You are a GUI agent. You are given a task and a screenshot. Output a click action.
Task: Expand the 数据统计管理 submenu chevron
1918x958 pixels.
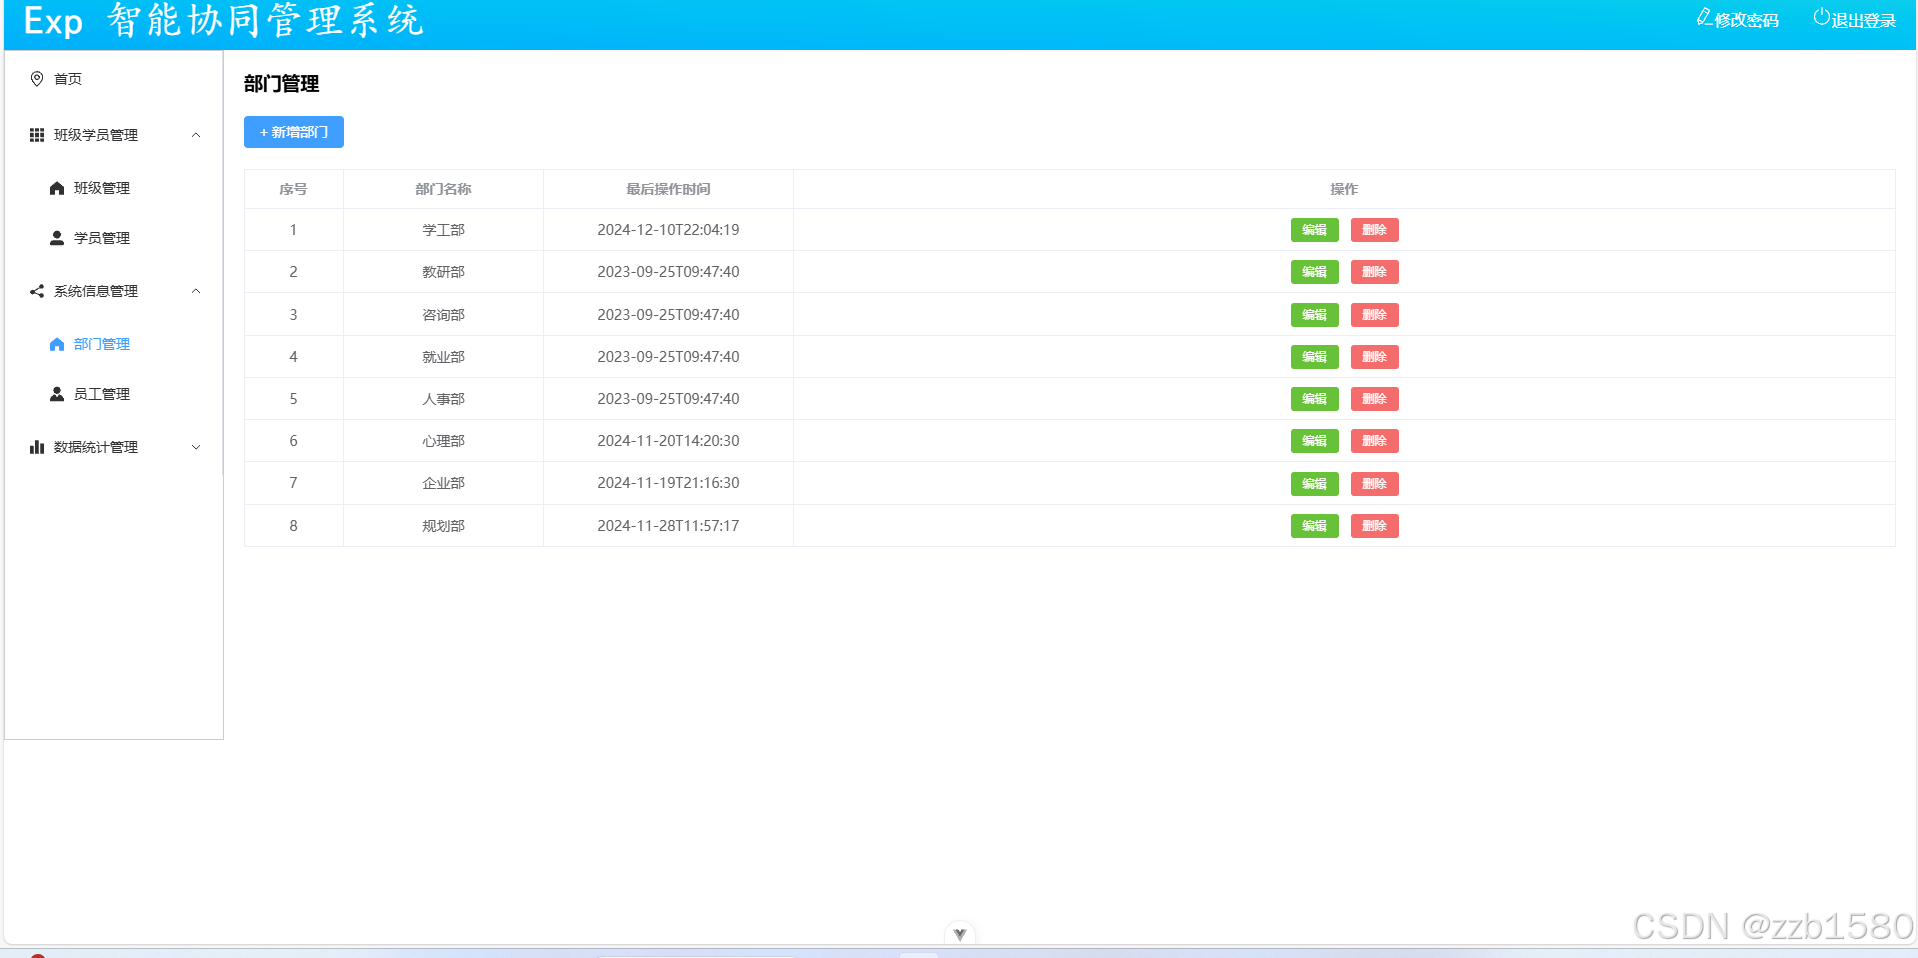196,447
